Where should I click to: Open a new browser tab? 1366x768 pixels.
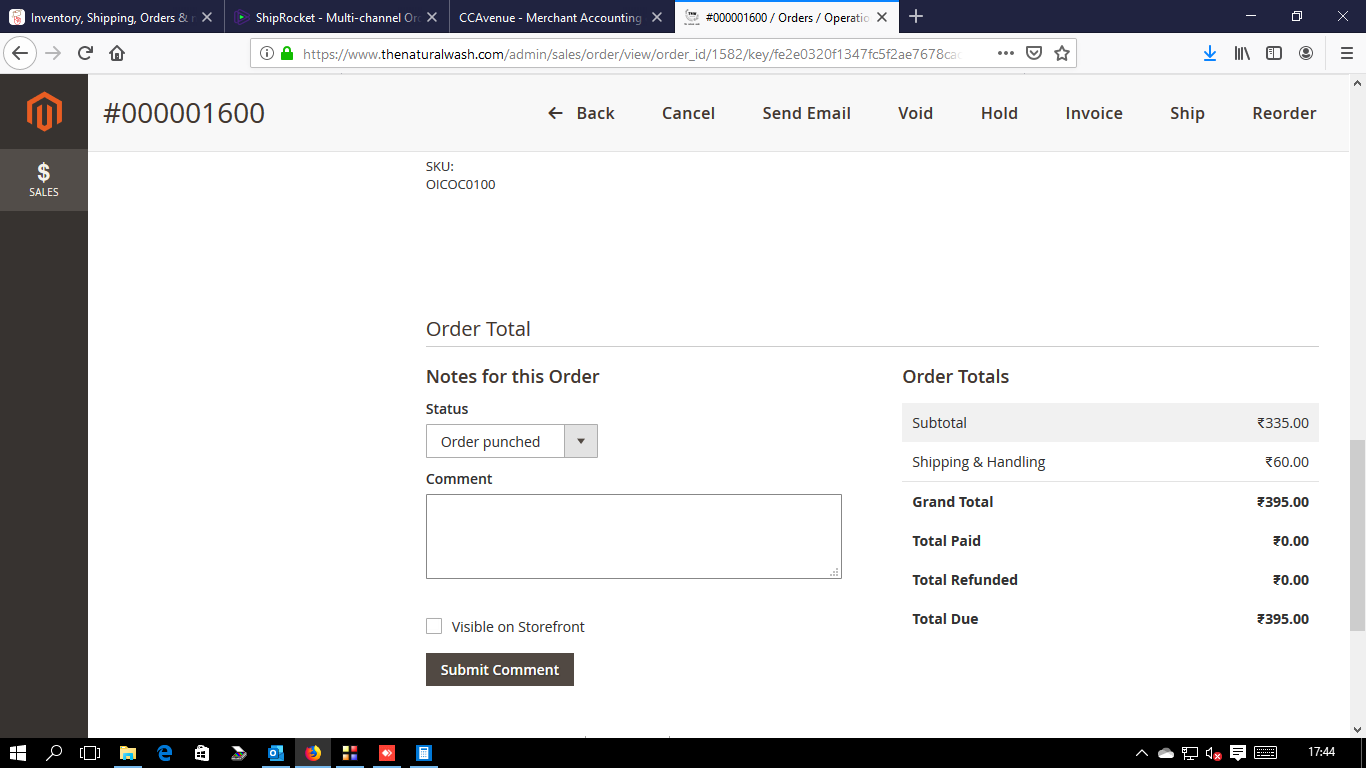916,17
